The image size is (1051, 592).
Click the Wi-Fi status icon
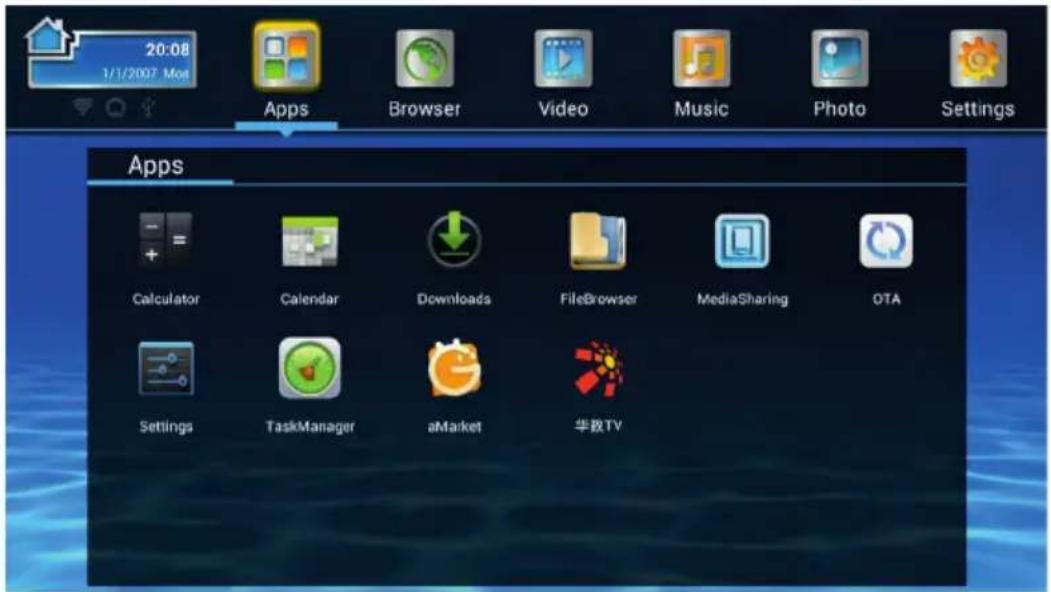point(82,106)
